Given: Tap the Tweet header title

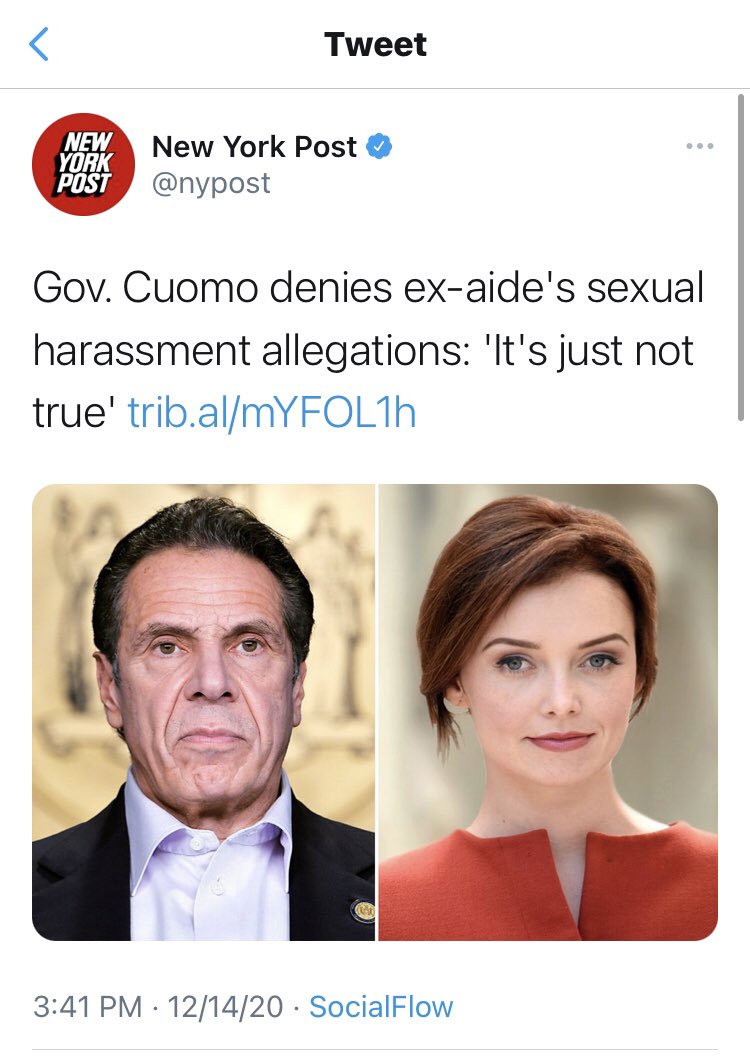Looking at the screenshot, I should tap(375, 45).
